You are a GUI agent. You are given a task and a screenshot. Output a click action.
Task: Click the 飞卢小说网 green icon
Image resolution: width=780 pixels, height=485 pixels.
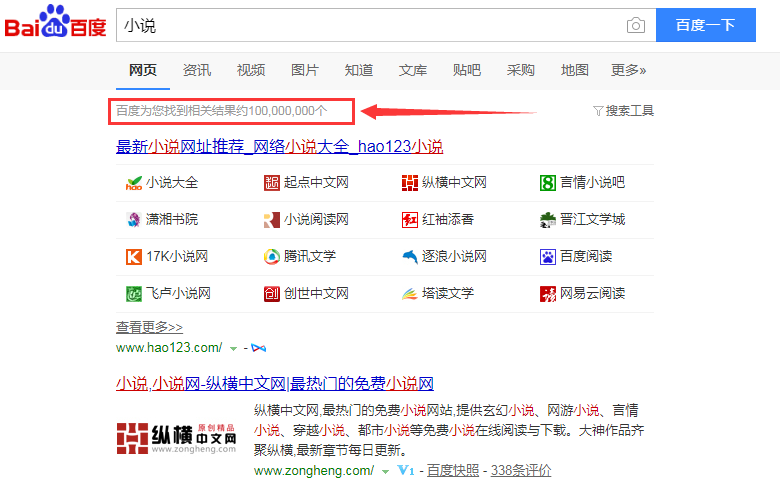[x=134, y=294]
